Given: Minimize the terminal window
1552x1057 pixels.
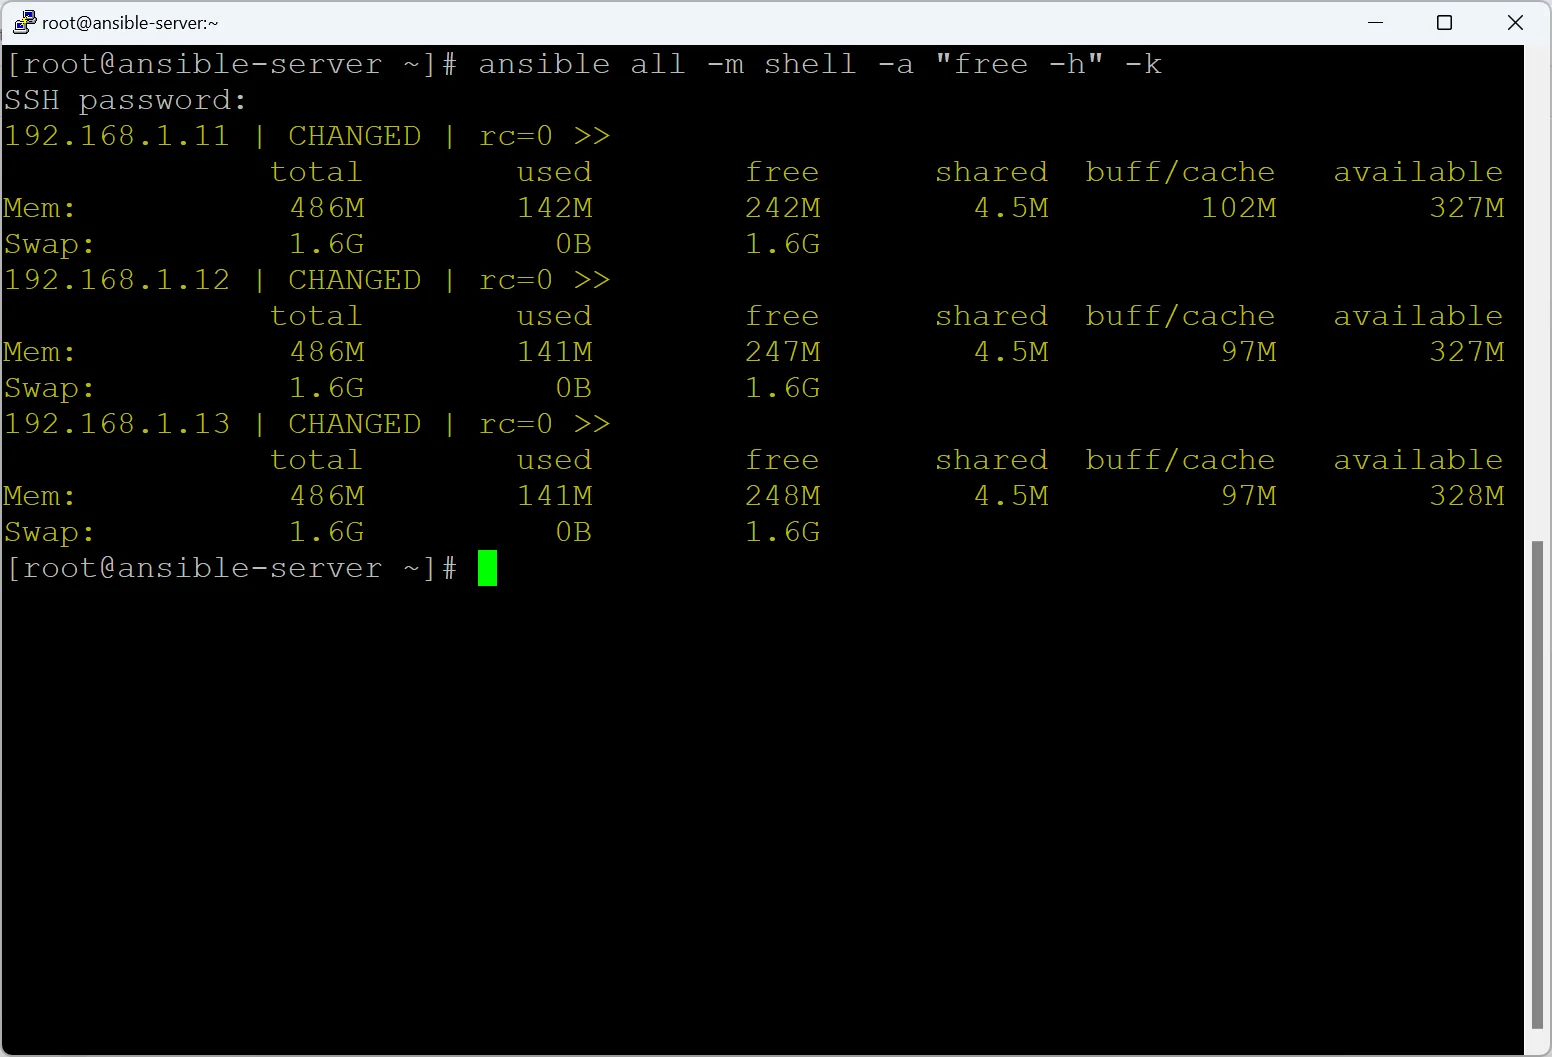Looking at the screenshot, I should pos(1375,22).
